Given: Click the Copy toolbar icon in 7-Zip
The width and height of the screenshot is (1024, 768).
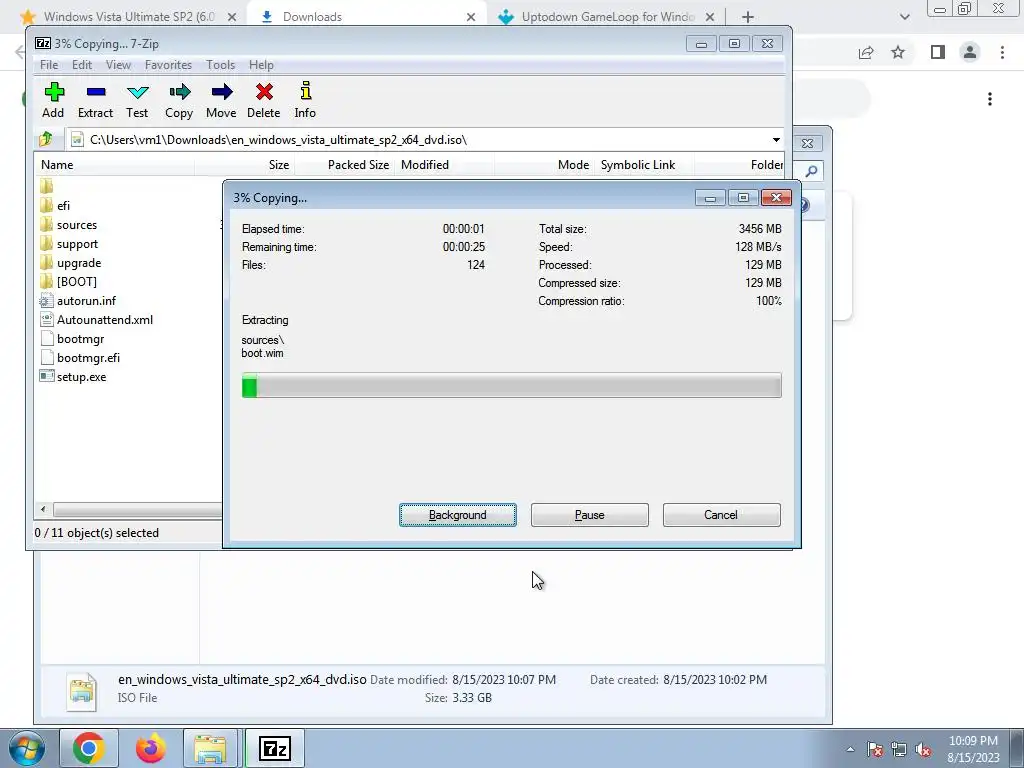Looking at the screenshot, I should pos(179,92).
